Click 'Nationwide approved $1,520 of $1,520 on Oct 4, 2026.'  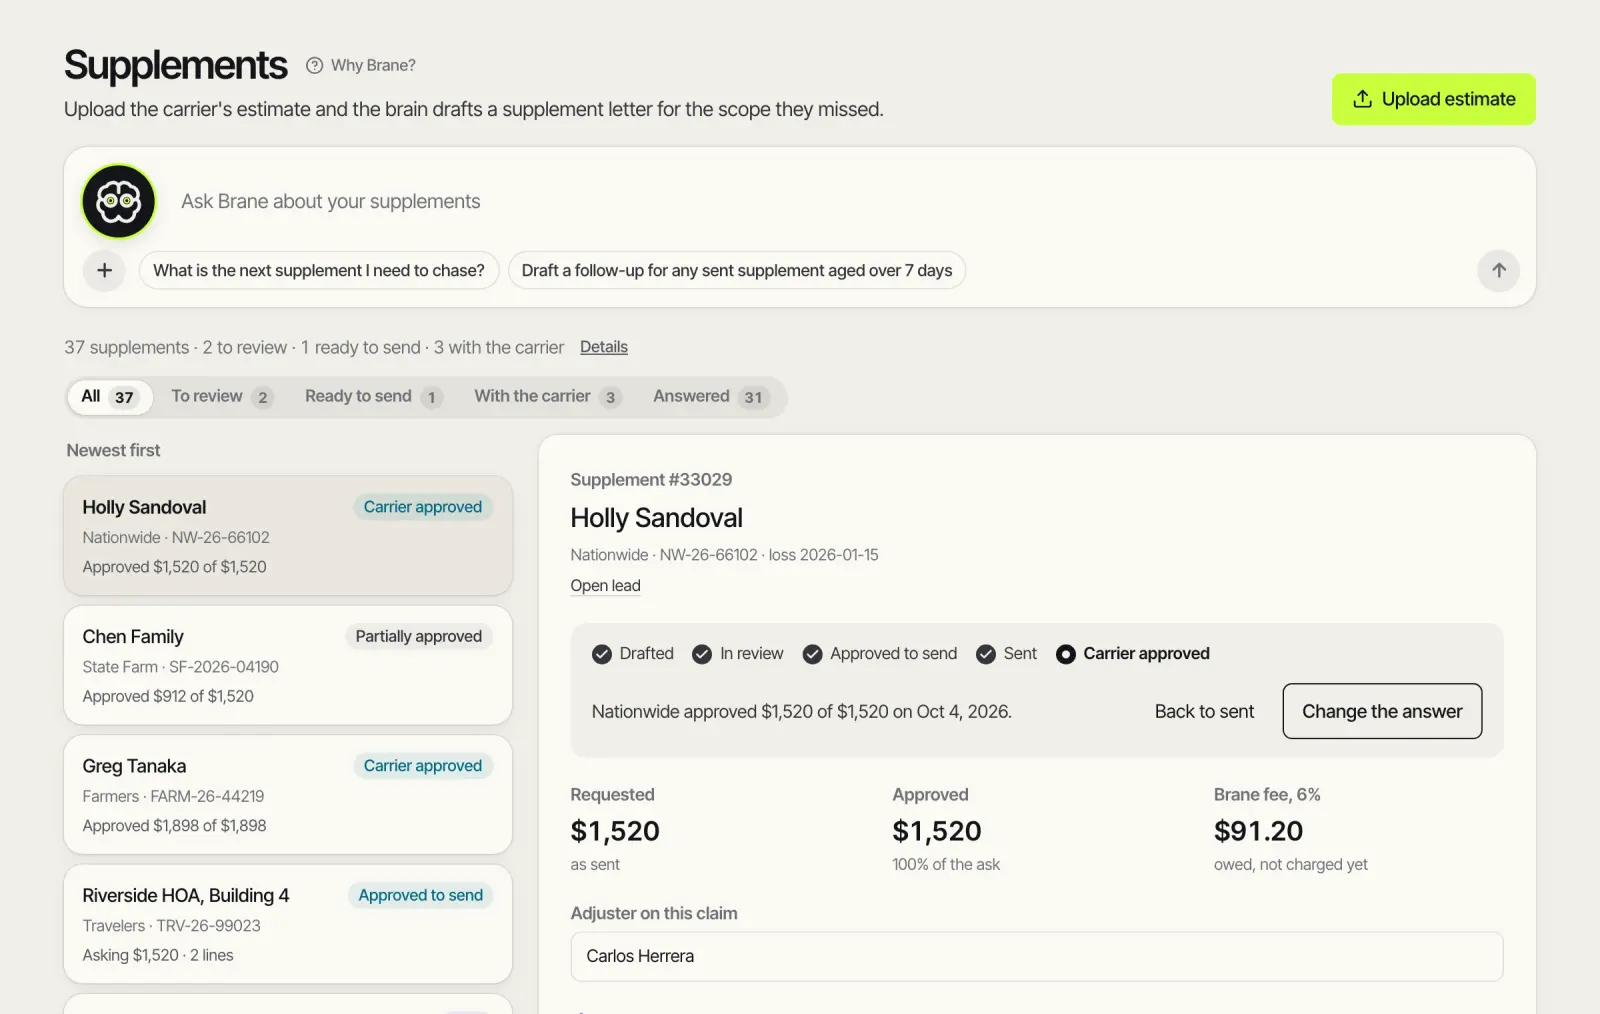[801, 711]
